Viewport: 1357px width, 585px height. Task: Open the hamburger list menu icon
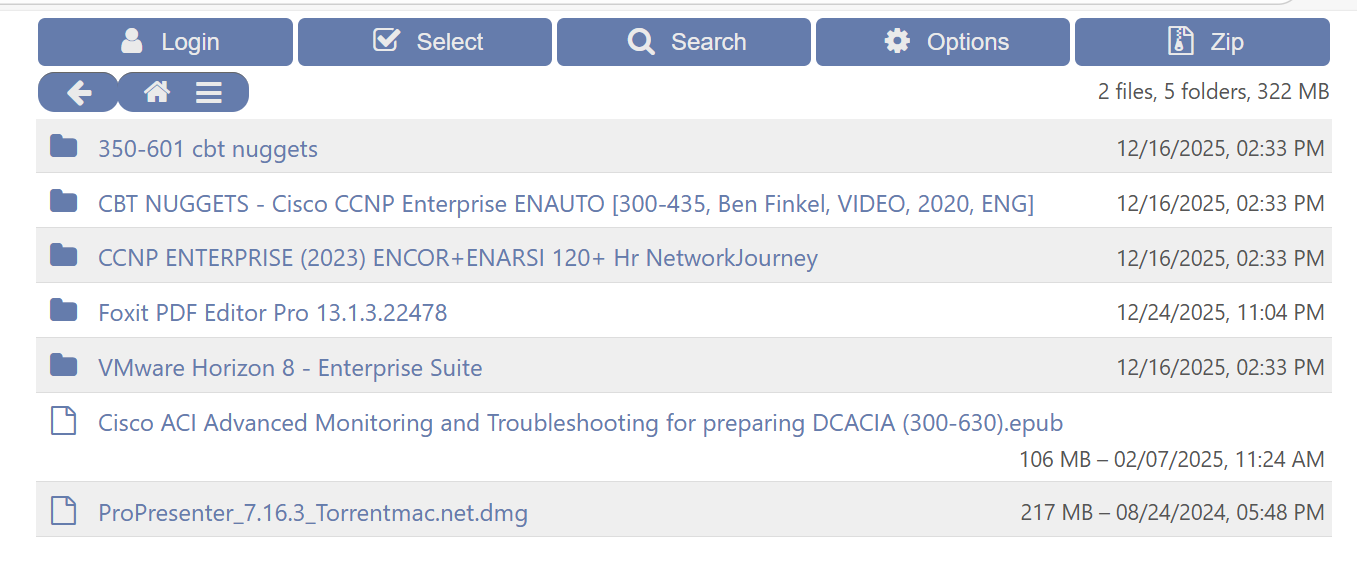[208, 93]
